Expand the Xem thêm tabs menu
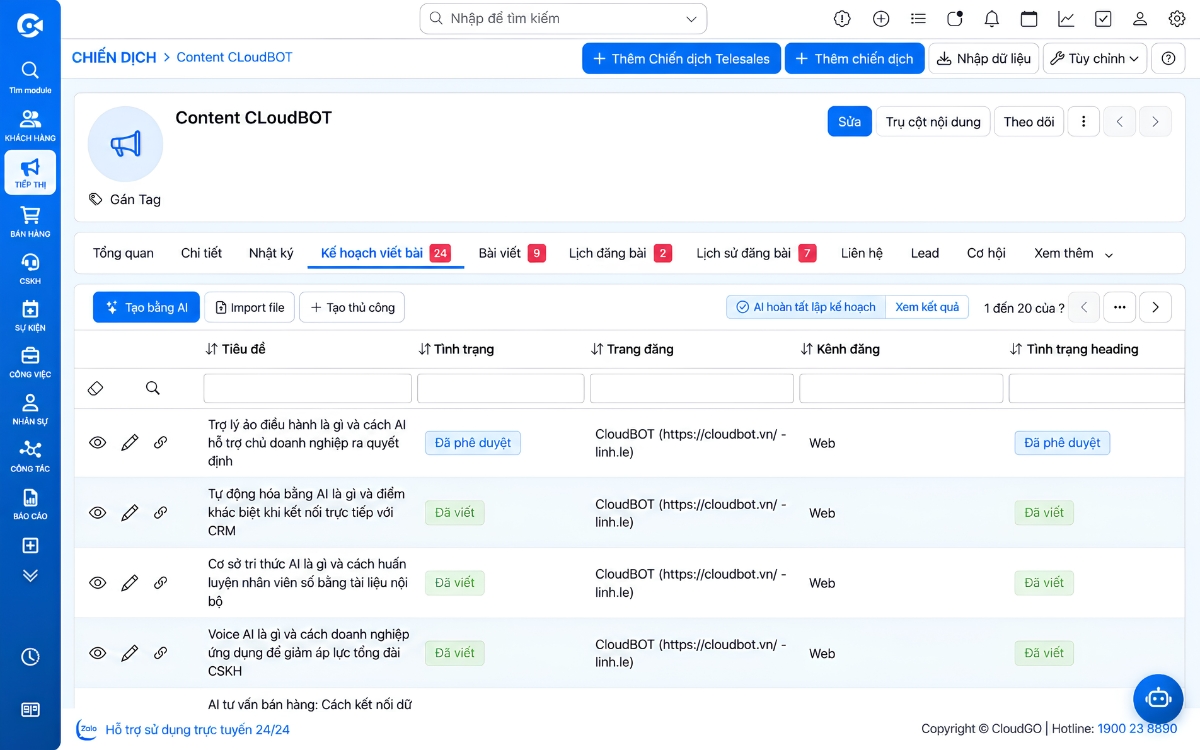This screenshot has height=750, width=1200. point(1073,254)
